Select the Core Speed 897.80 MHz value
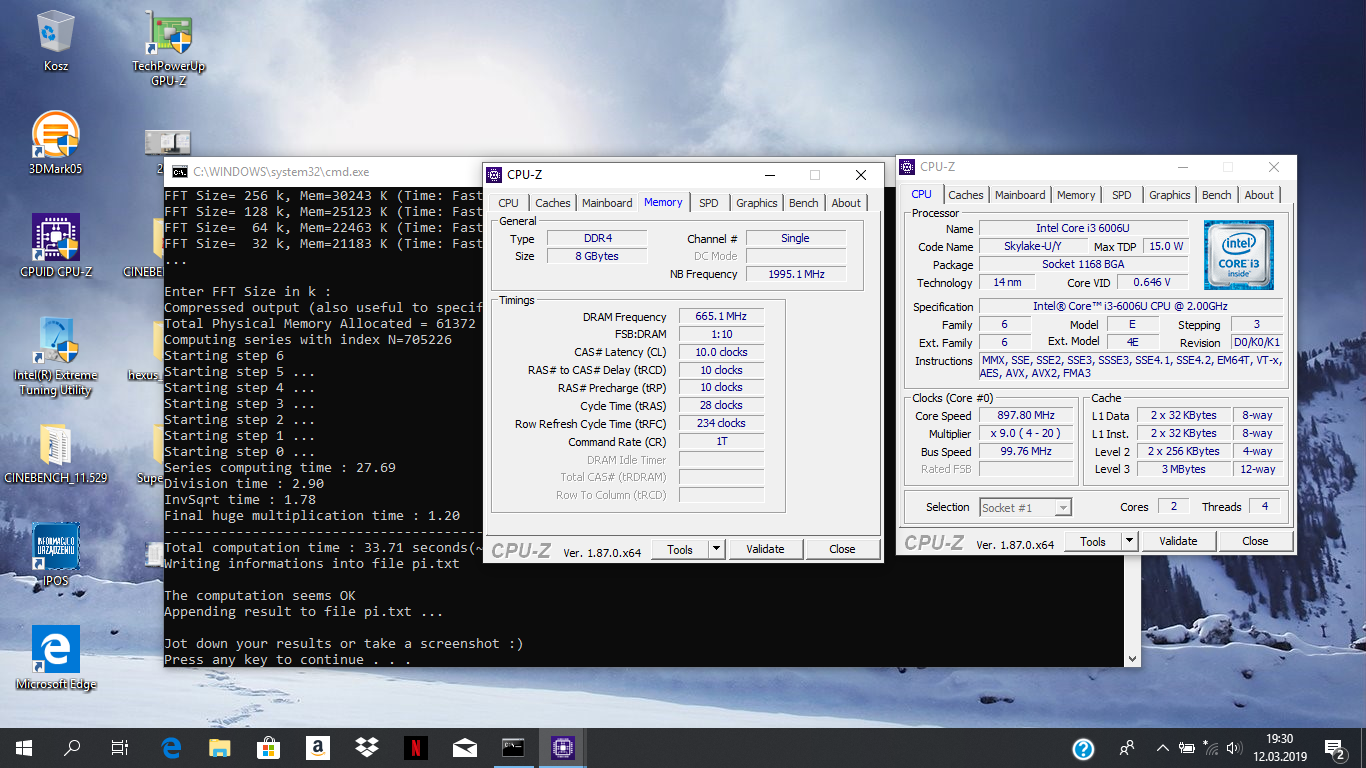This screenshot has width=1366, height=768. (1026, 416)
